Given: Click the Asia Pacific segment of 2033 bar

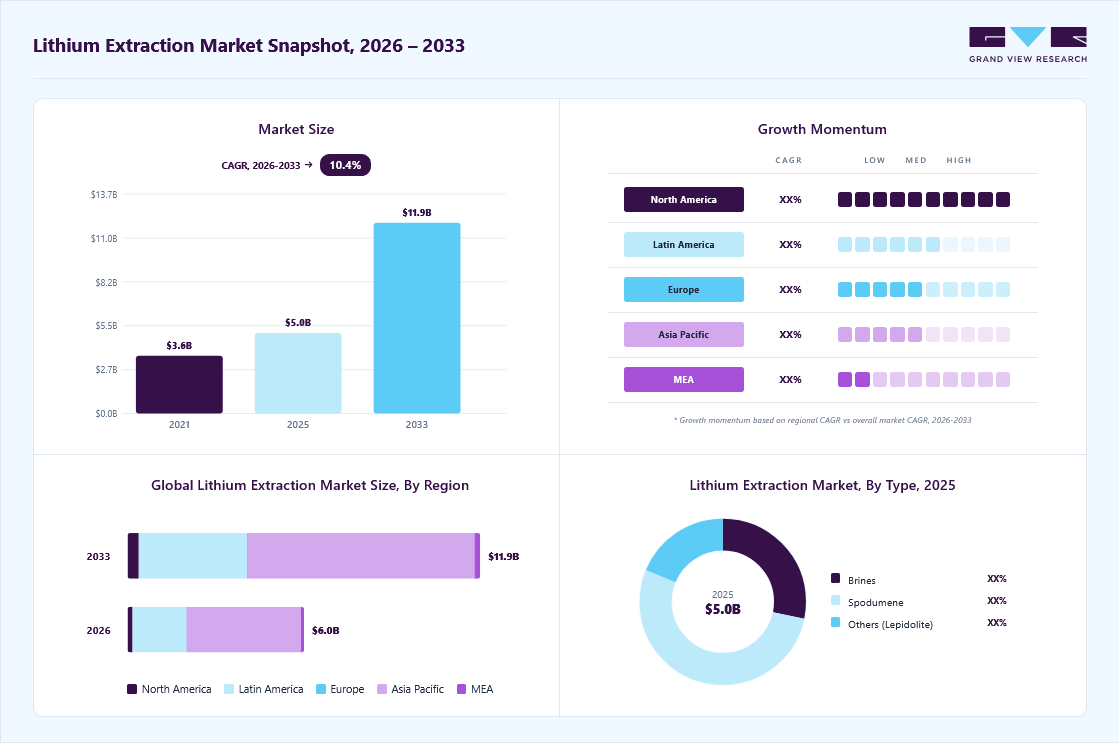Looking at the screenshot, I should (361, 556).
